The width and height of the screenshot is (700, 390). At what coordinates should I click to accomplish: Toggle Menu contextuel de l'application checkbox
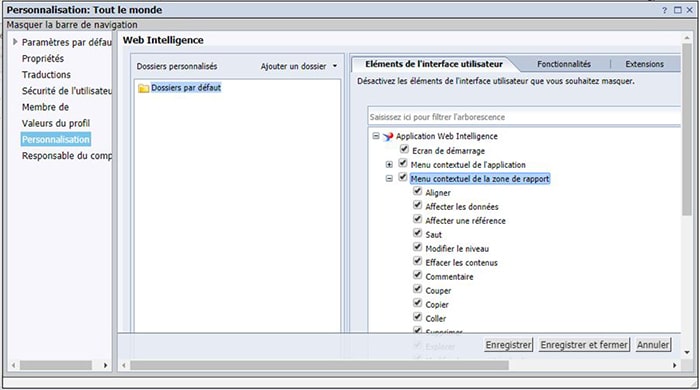click(403, 163)
